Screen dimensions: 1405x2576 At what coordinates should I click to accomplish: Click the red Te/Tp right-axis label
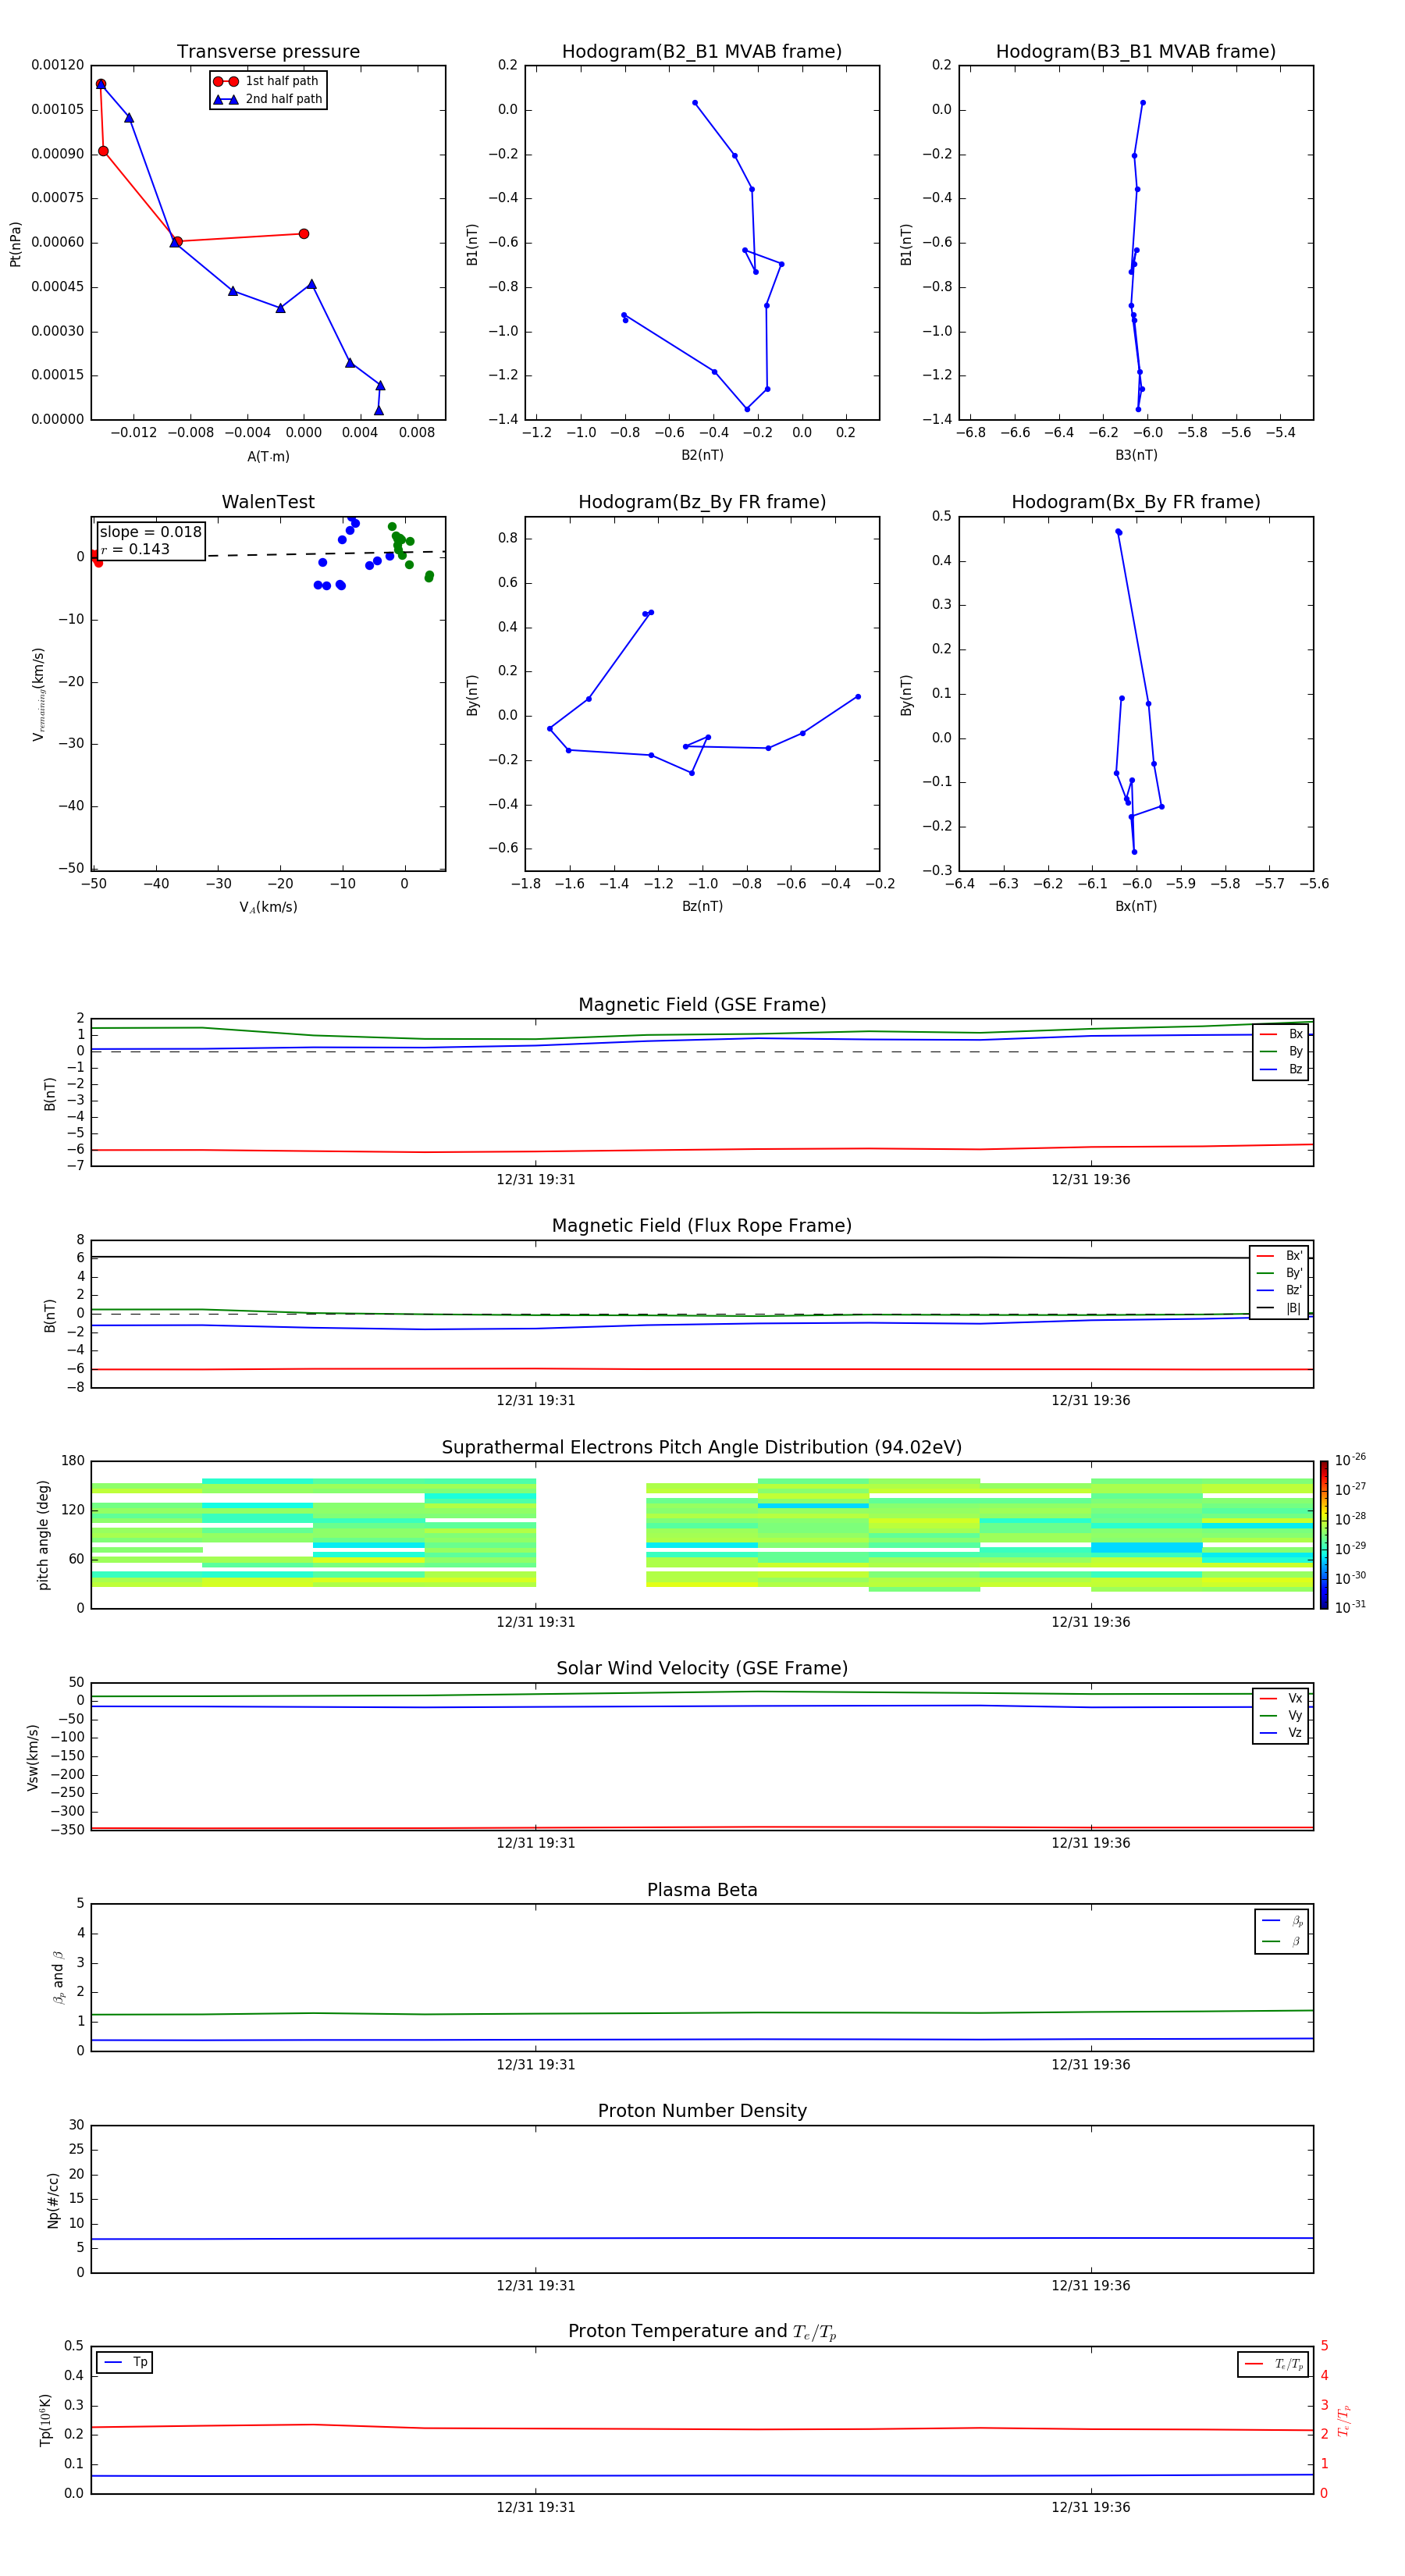pyautogui.click(x=1344, y=2420)
